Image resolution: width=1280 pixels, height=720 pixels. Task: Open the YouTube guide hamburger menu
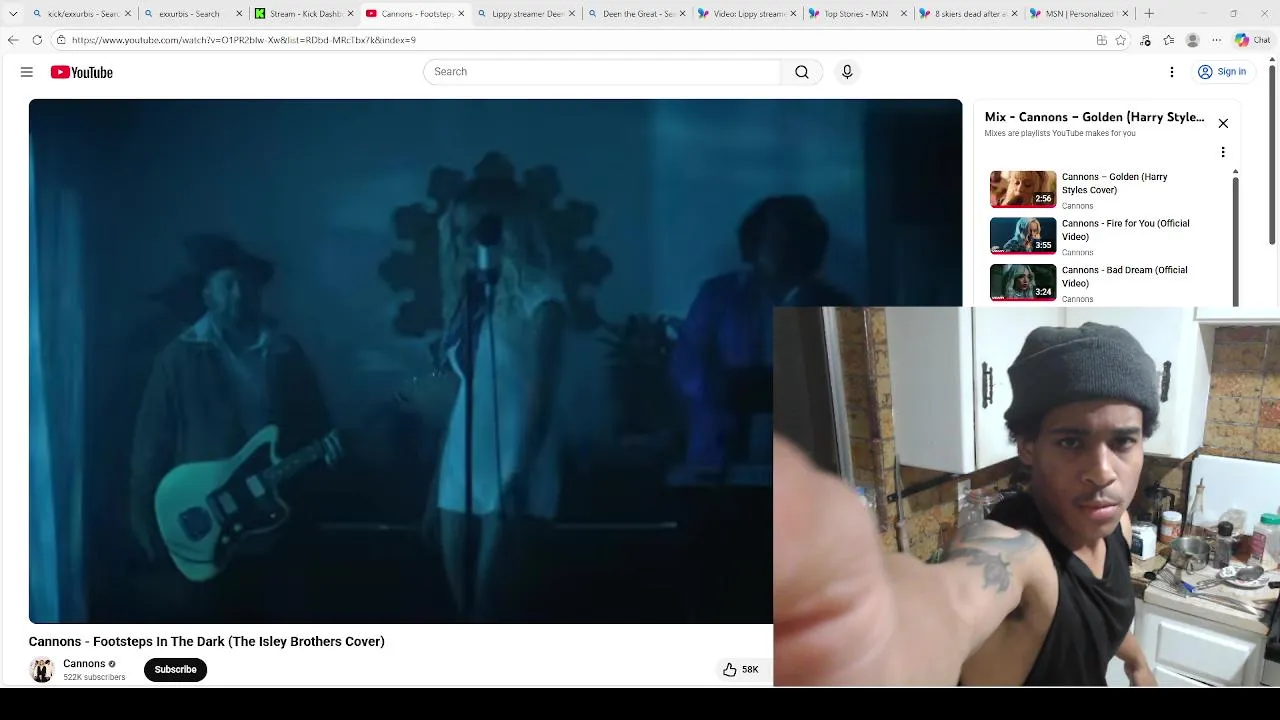click(27, 72)
